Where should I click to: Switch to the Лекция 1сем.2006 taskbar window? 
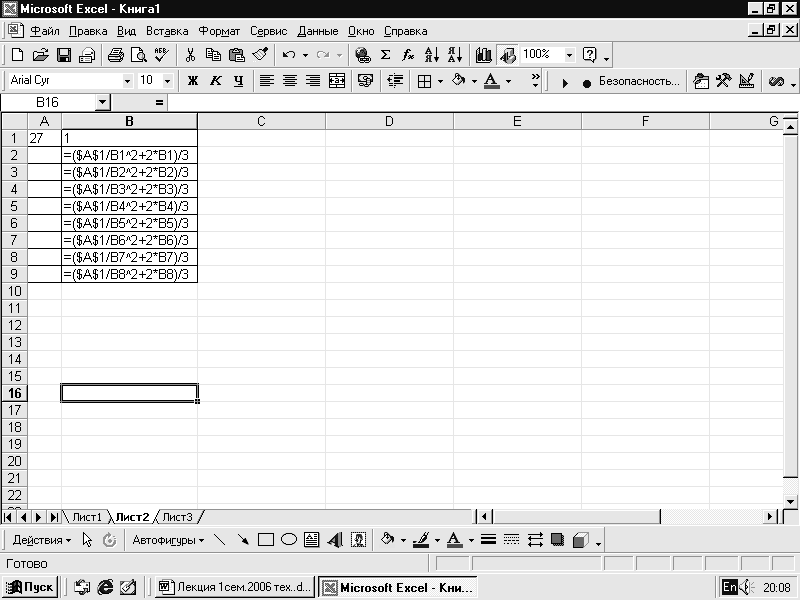click(234, 587)
